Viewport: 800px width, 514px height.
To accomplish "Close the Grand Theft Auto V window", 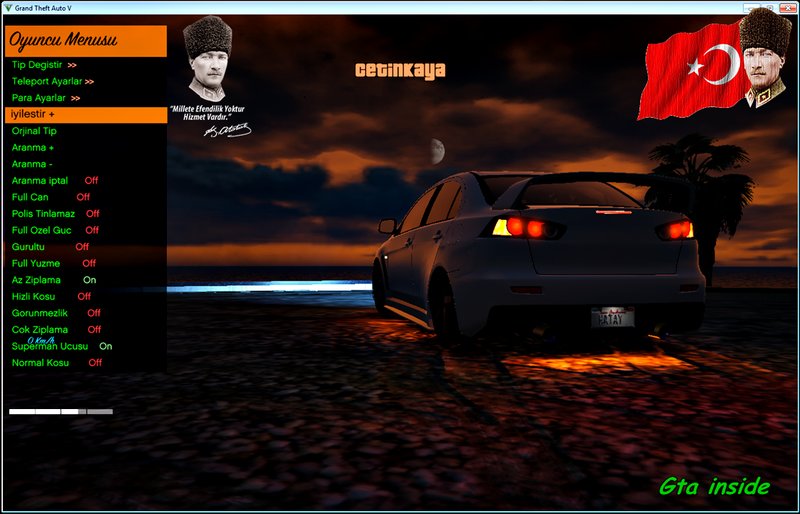I will tap(787, 8).
